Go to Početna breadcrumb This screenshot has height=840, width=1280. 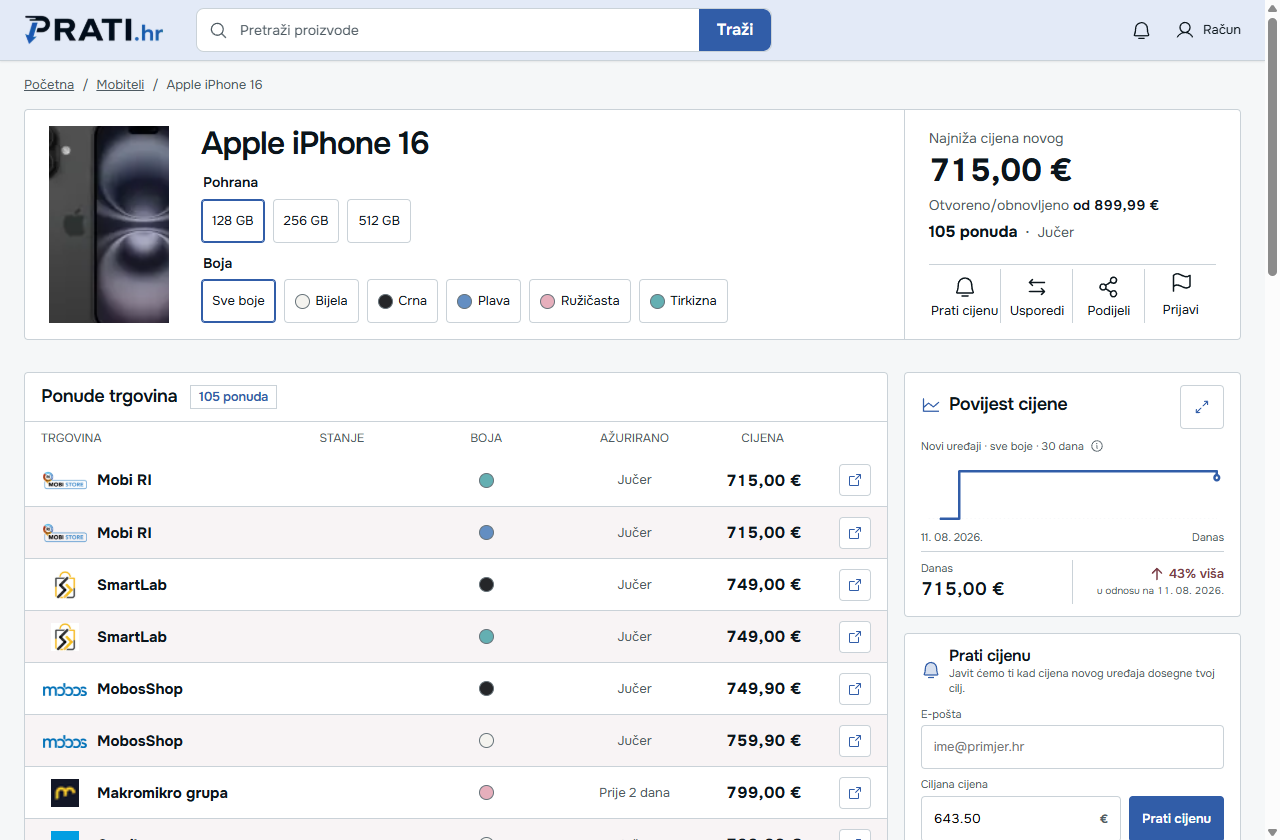pyautogui.click(x=49, y=85)
